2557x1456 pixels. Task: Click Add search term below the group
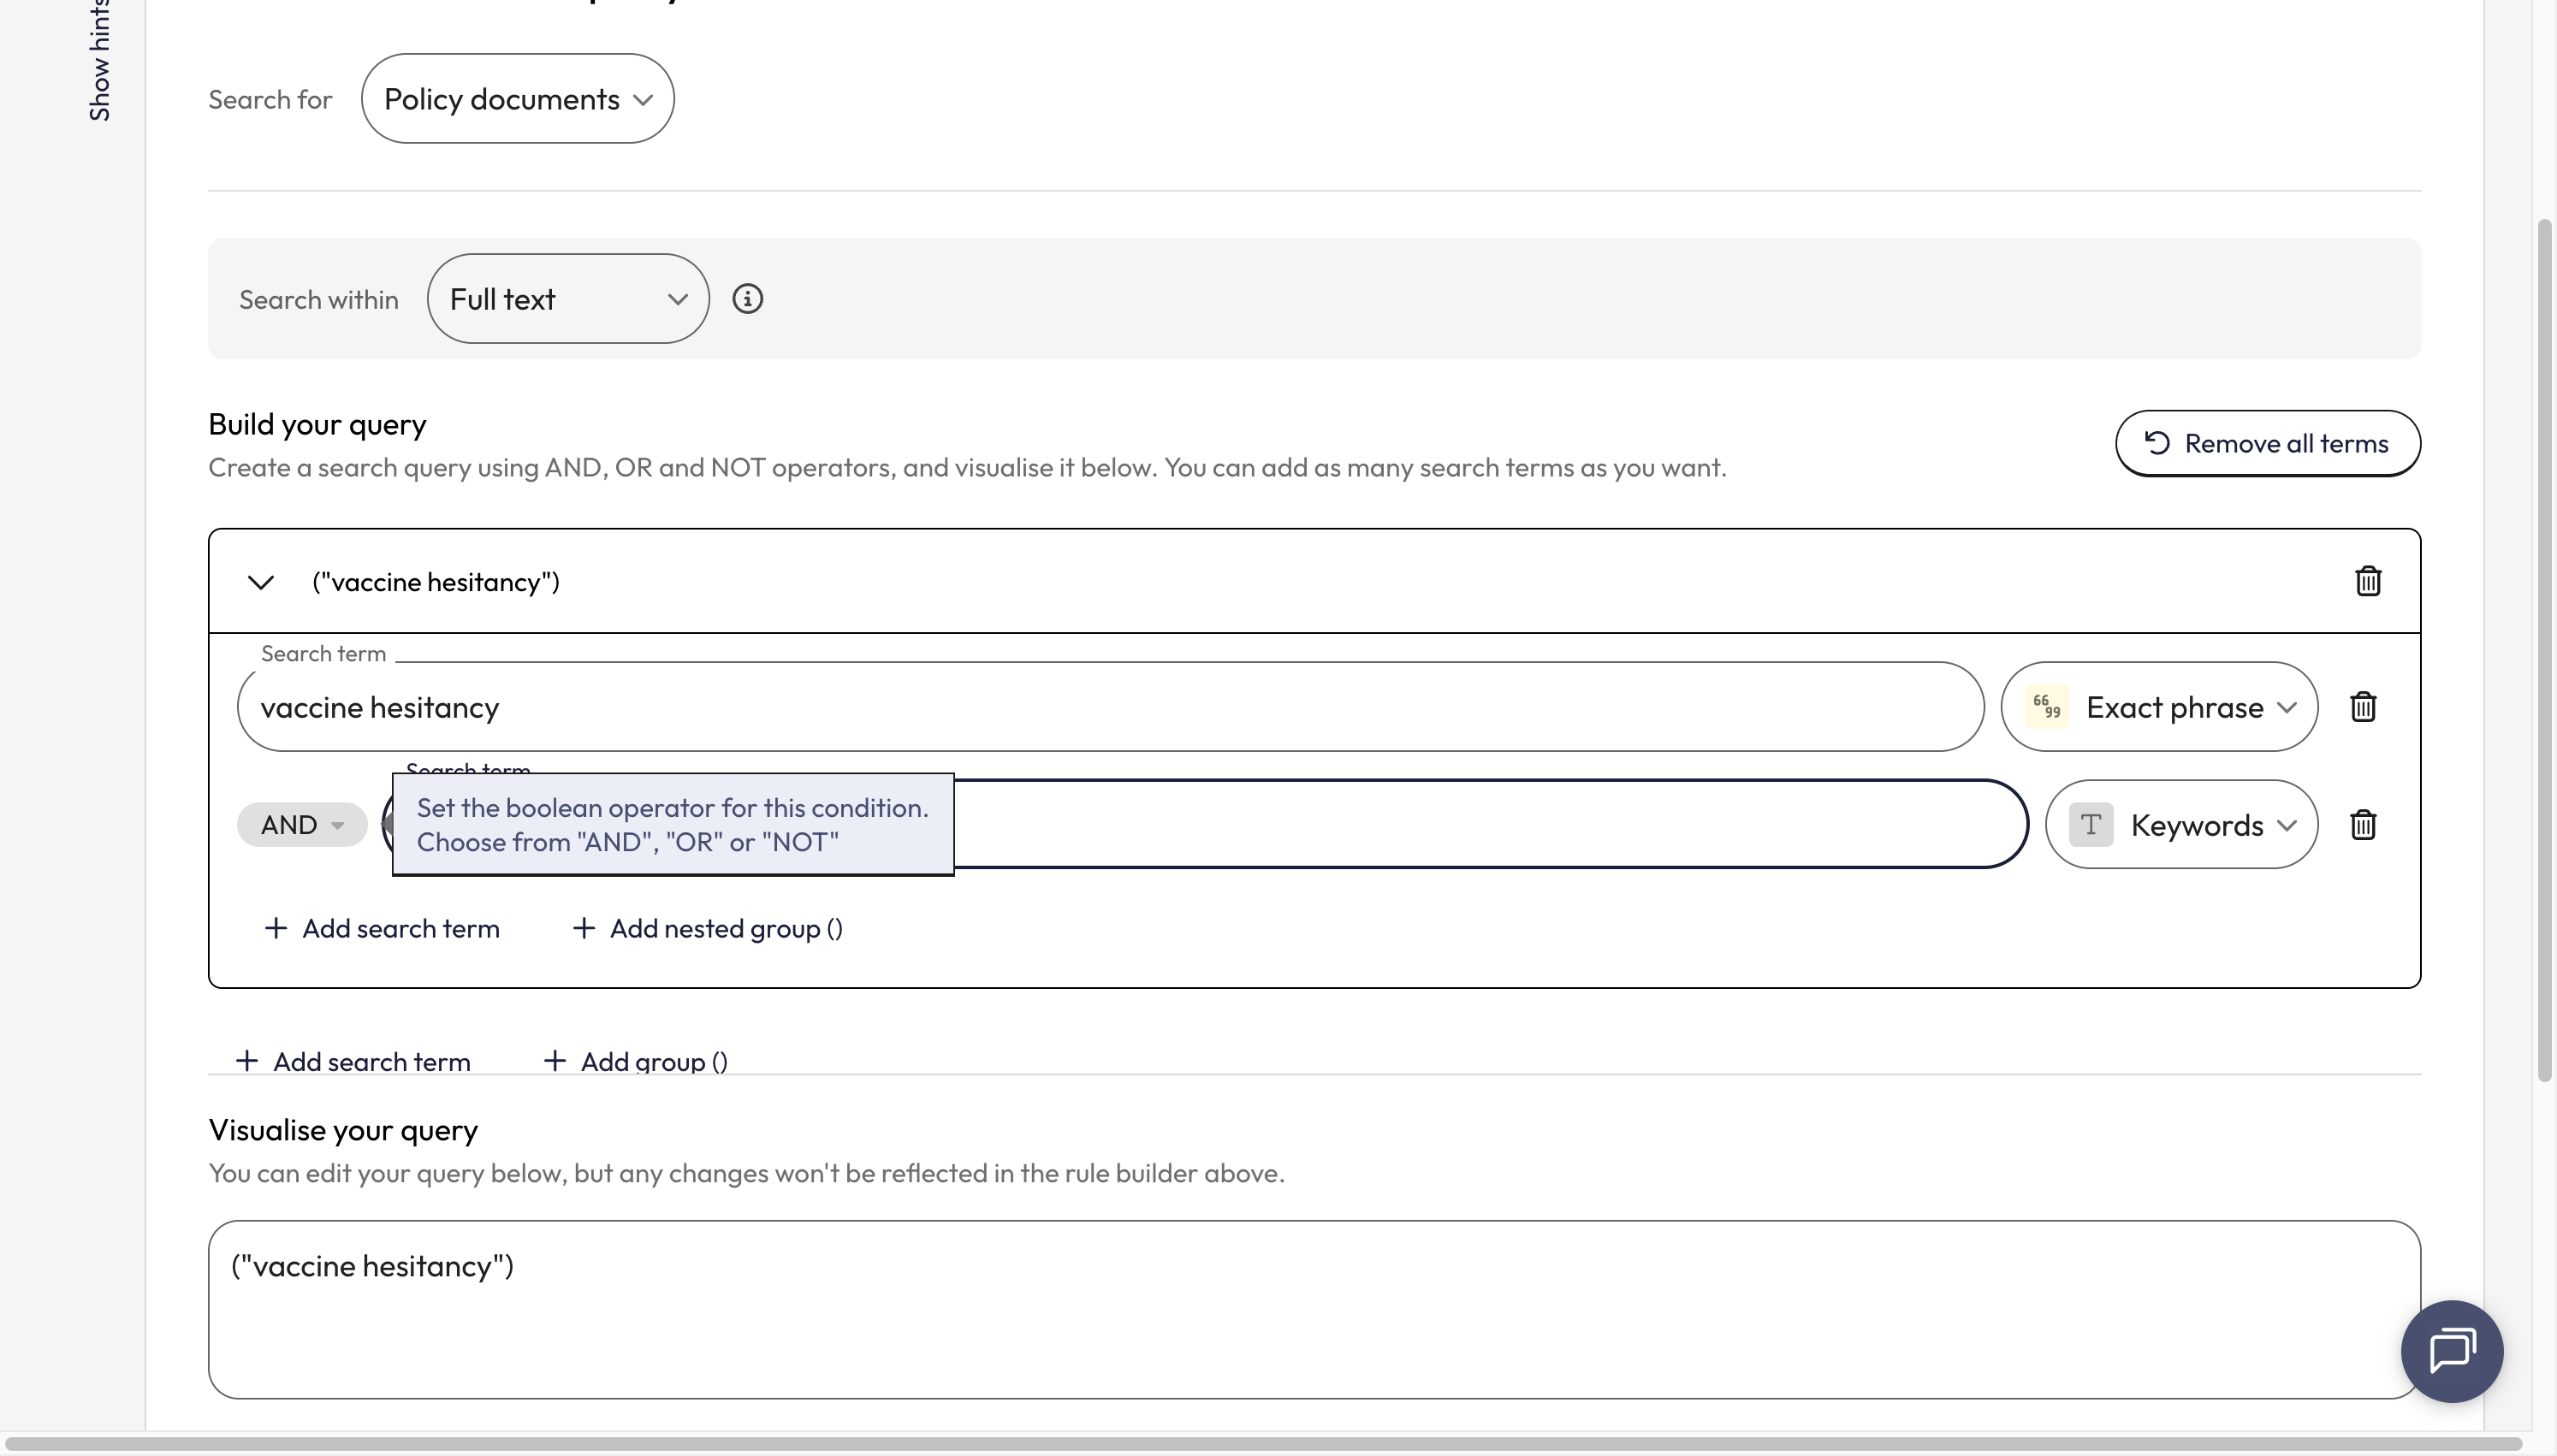353,1061
